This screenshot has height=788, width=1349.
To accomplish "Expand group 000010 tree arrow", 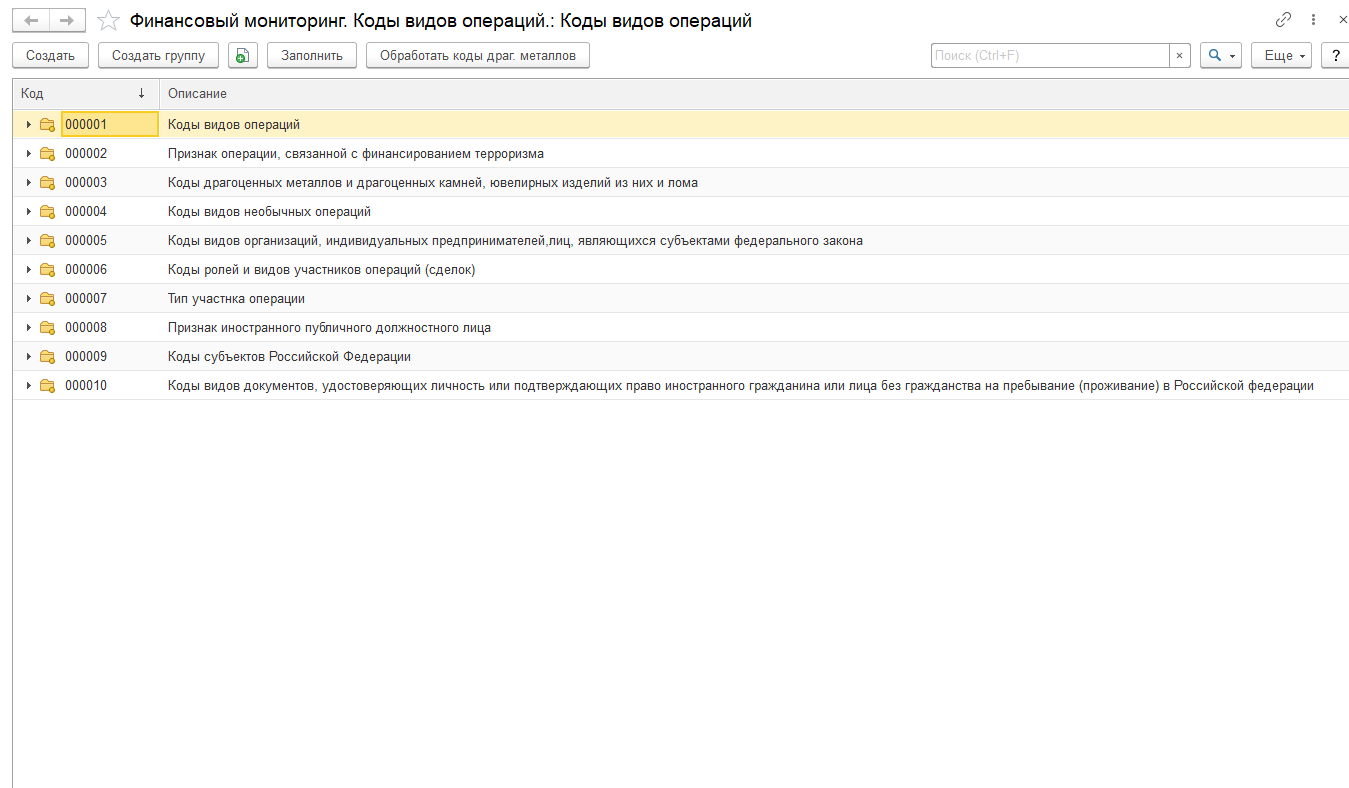I will [28, 386].
